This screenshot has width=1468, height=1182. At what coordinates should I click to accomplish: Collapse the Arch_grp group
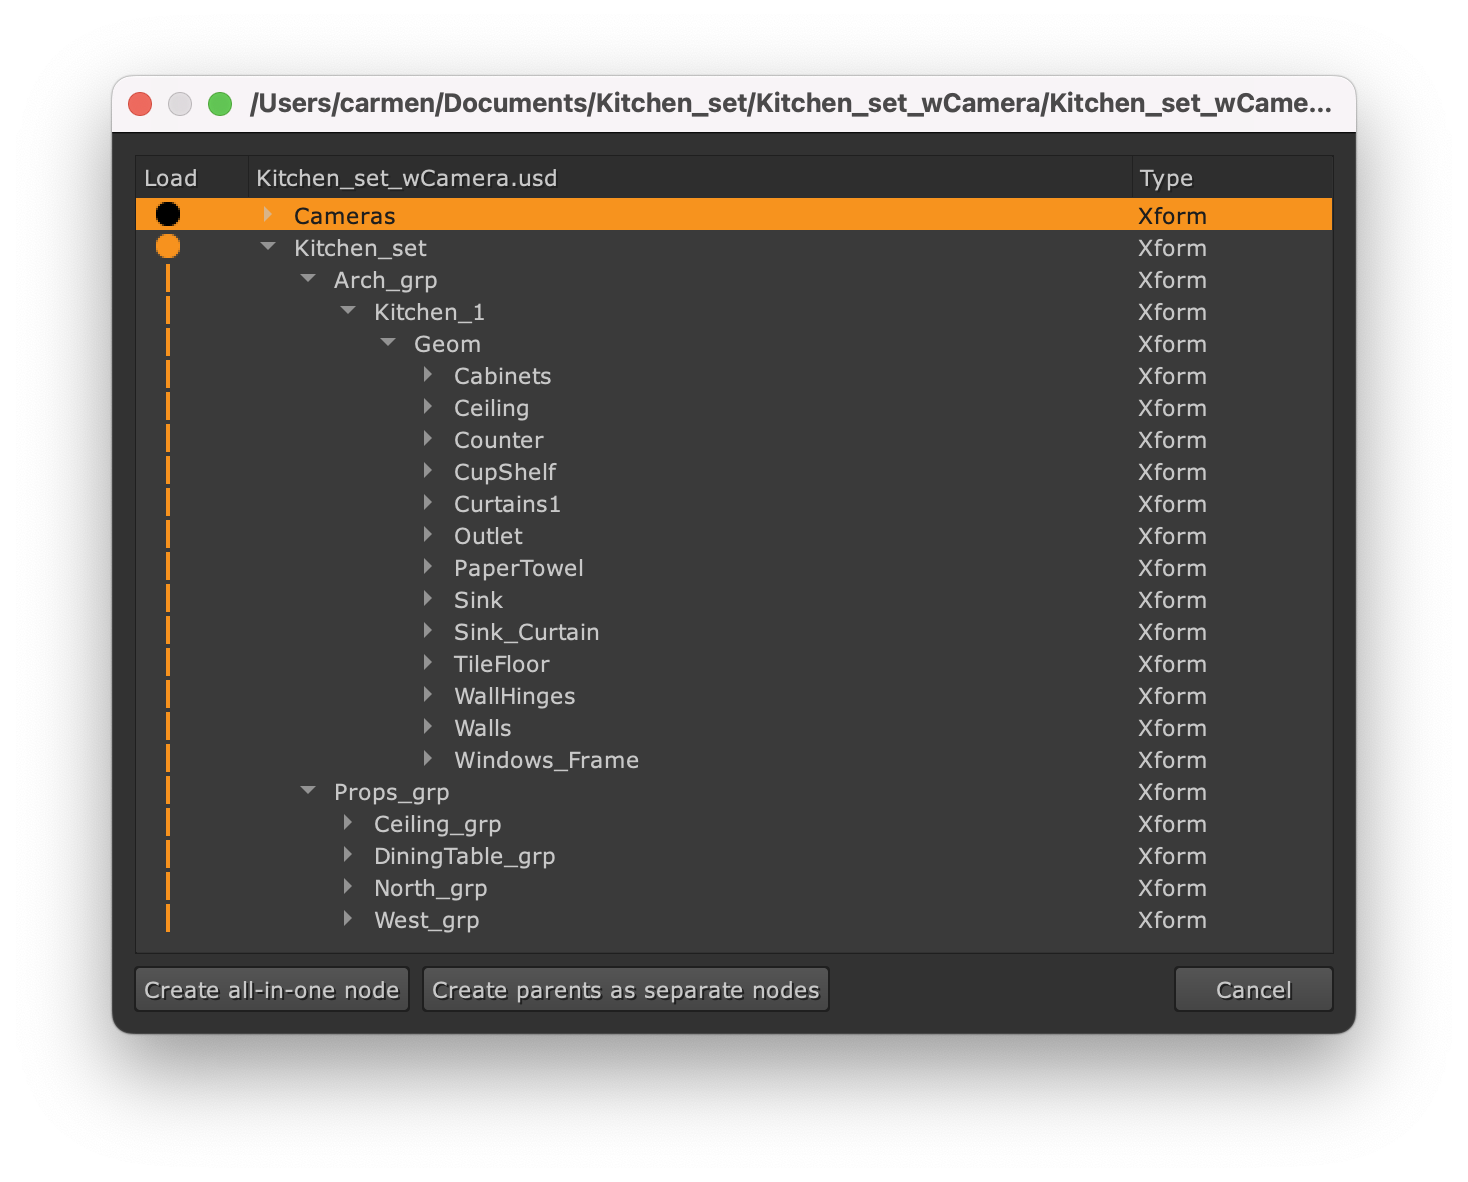point(308,279)
